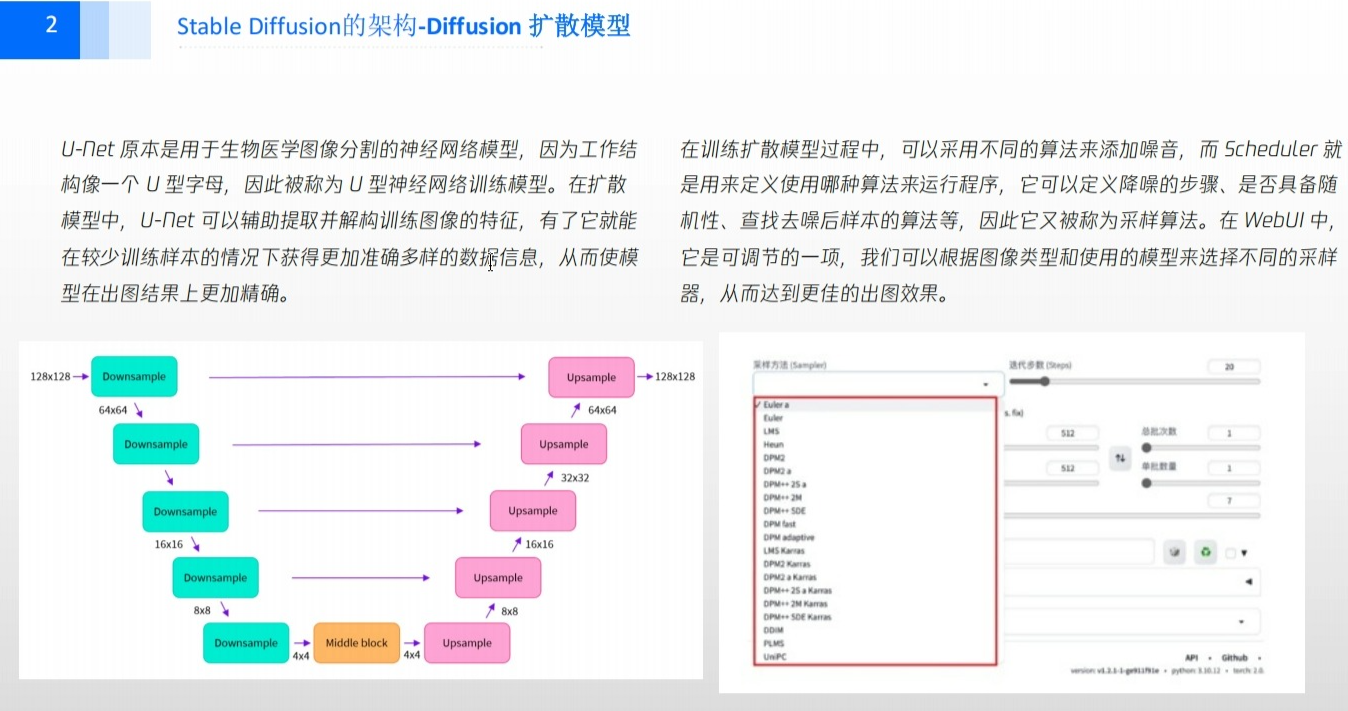
Task: Open the Github link in the footer
Action: pos(1233,658)
